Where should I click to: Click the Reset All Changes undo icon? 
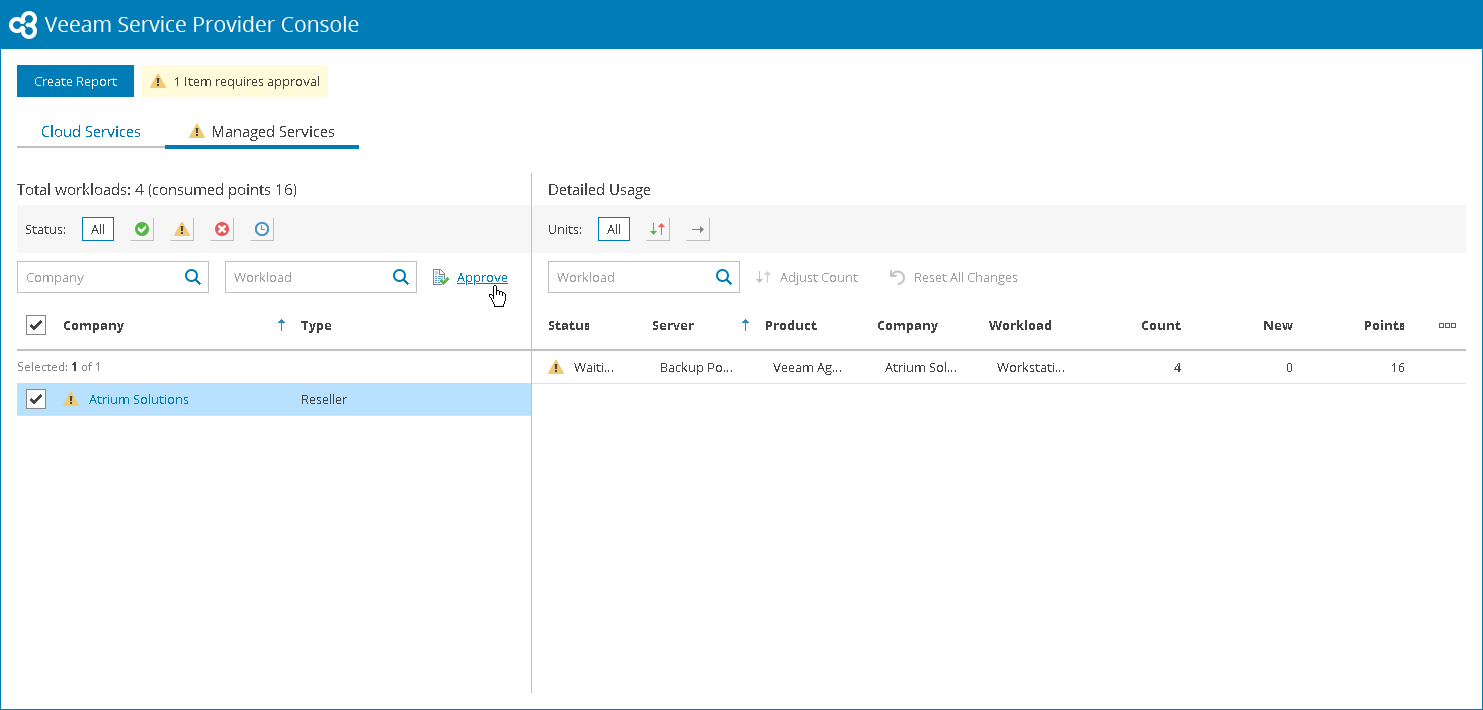tap(898, 277)
